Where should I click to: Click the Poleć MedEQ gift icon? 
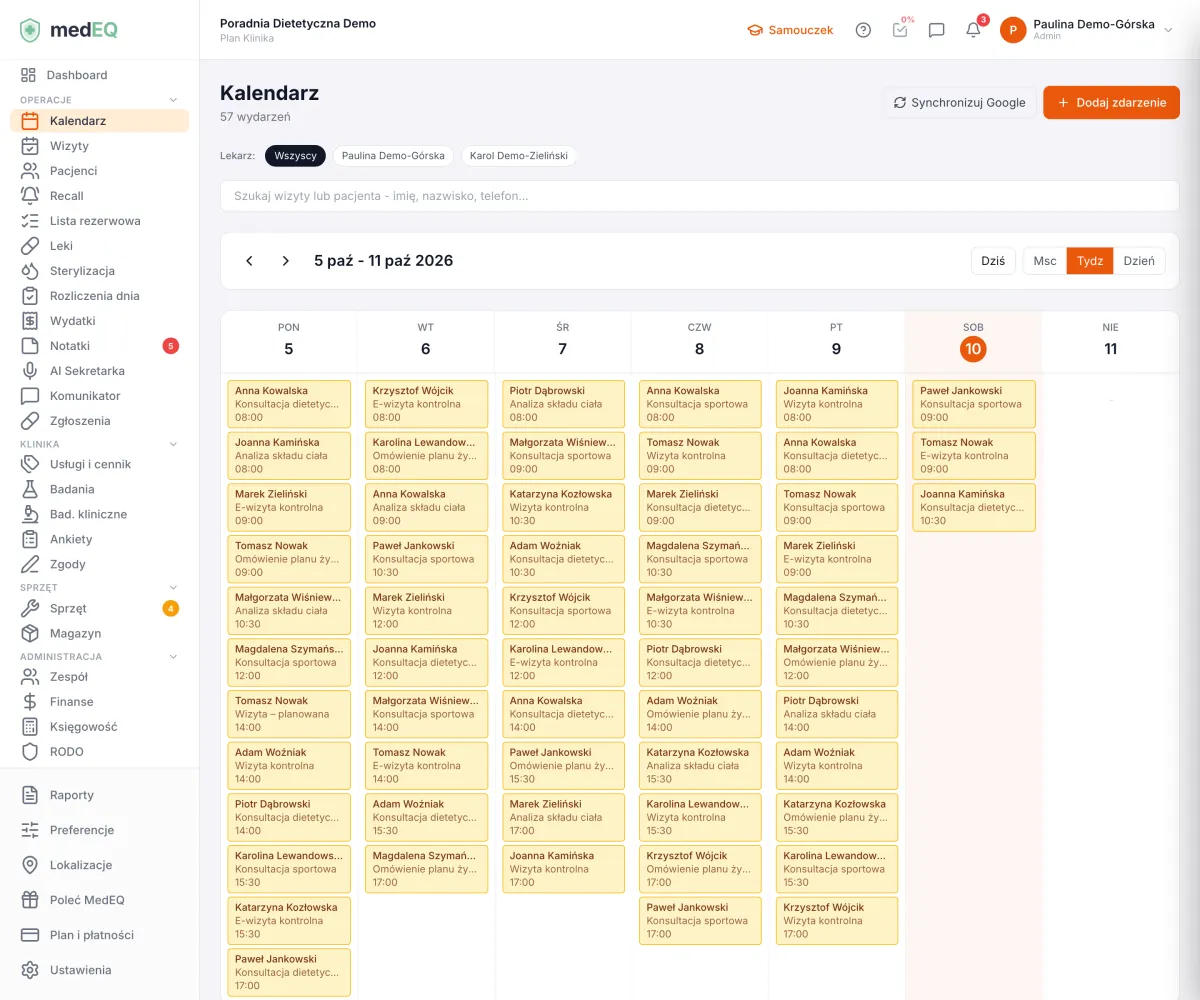[30, 900]
